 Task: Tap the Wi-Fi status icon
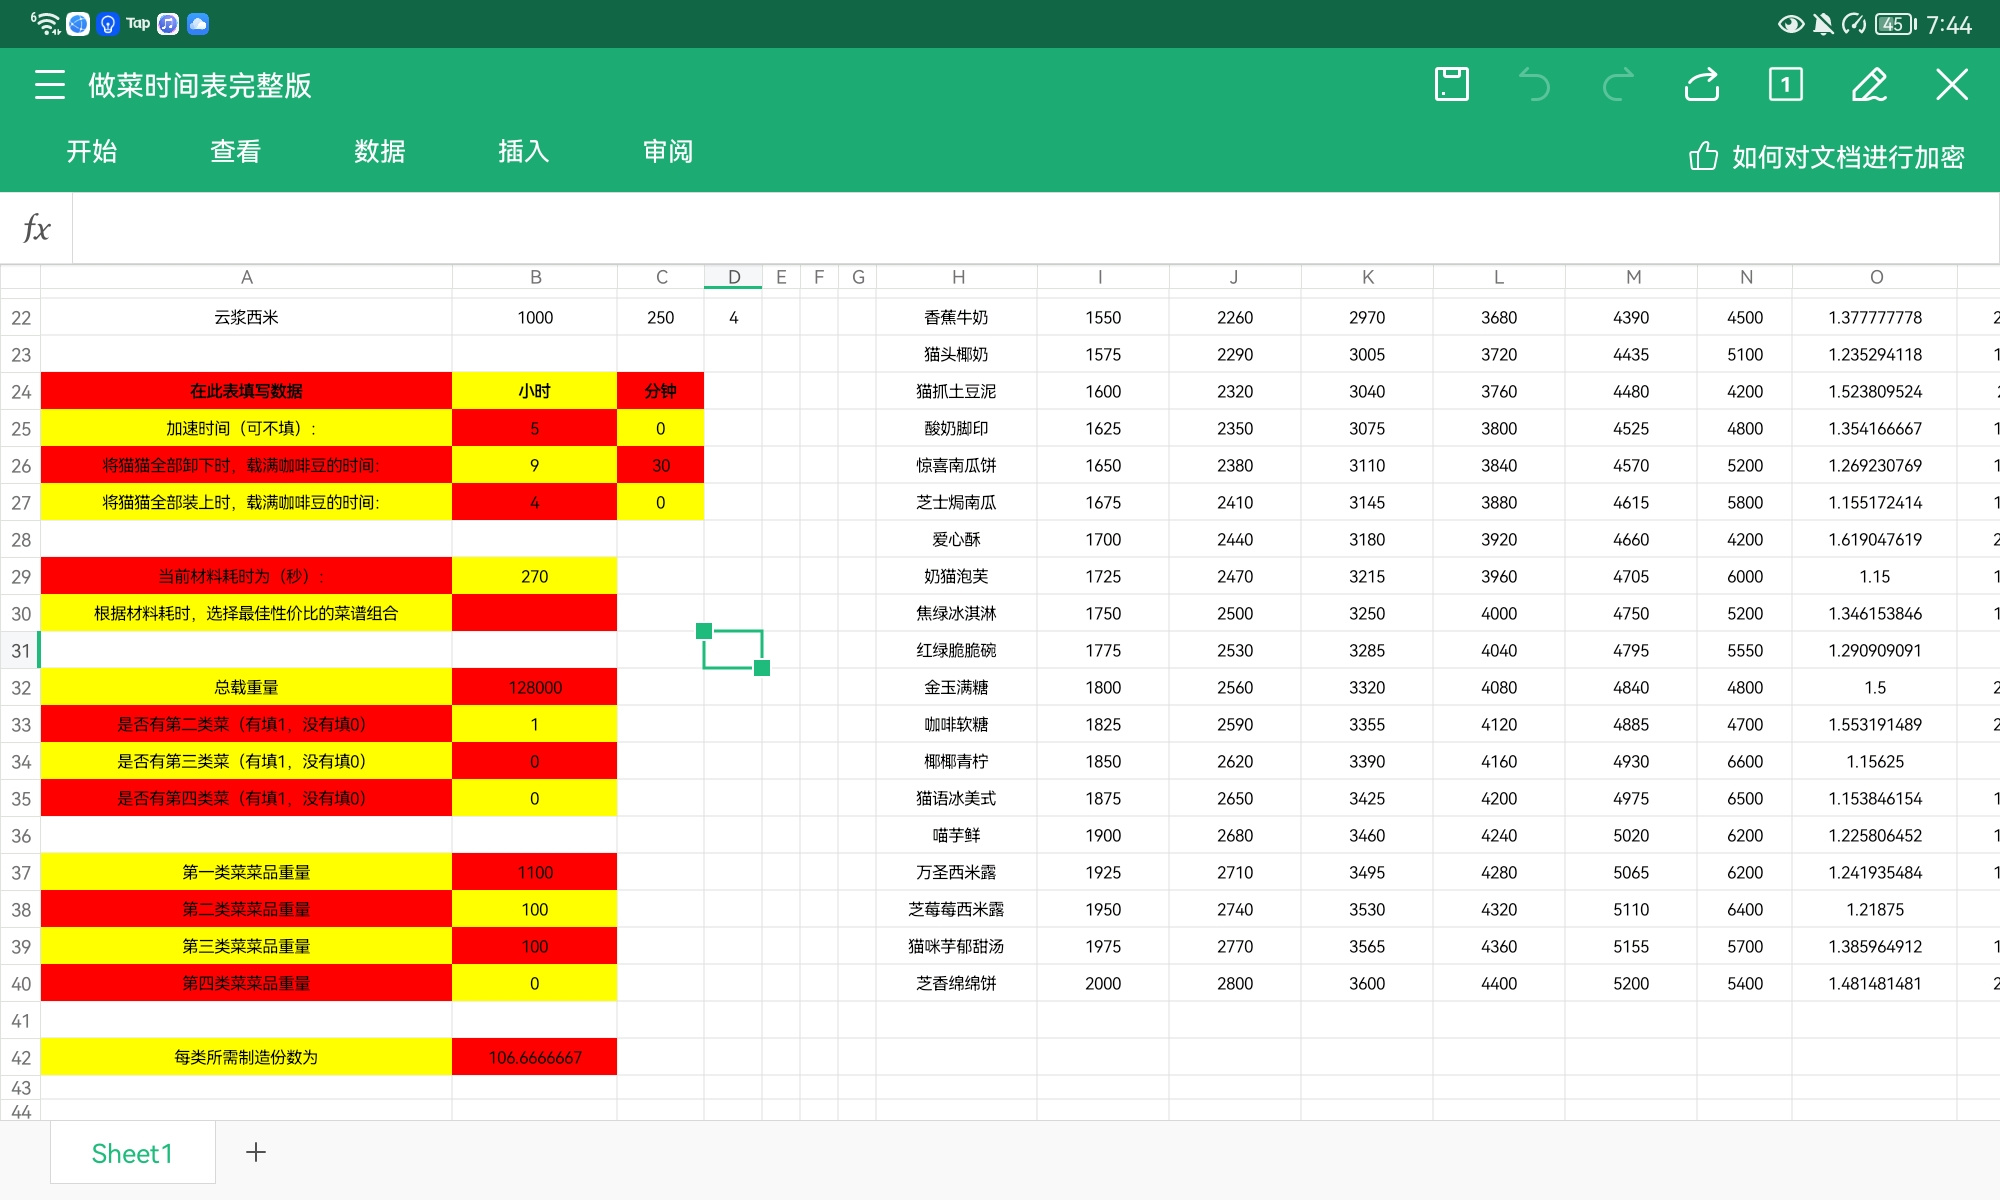(x=45, y=23)
